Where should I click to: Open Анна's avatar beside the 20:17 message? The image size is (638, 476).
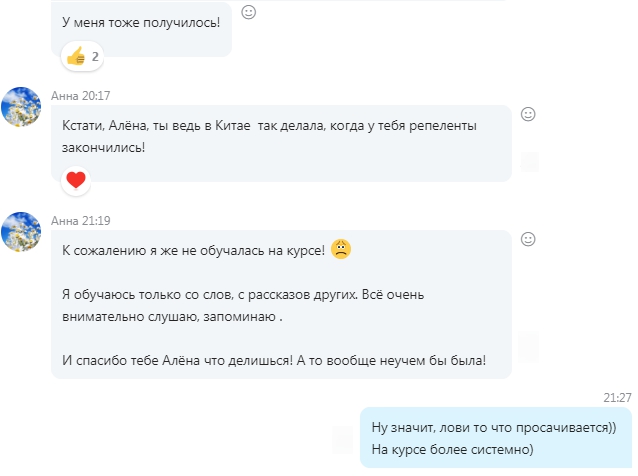point(21,107)
